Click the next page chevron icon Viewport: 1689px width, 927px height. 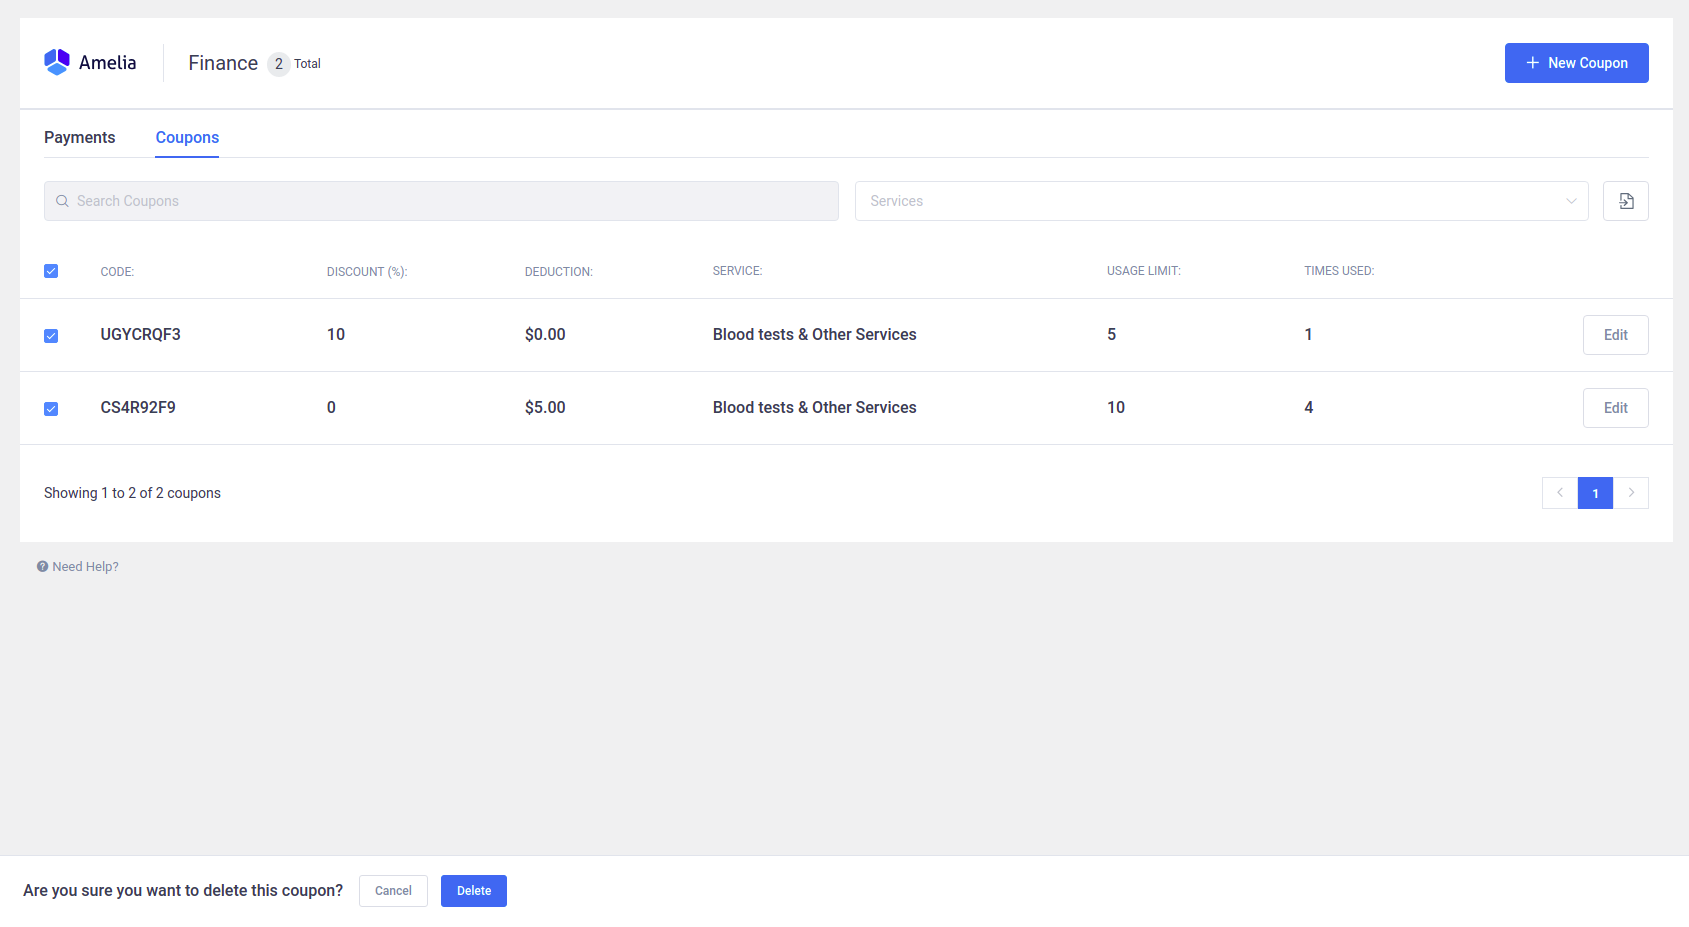[1631, 493]
